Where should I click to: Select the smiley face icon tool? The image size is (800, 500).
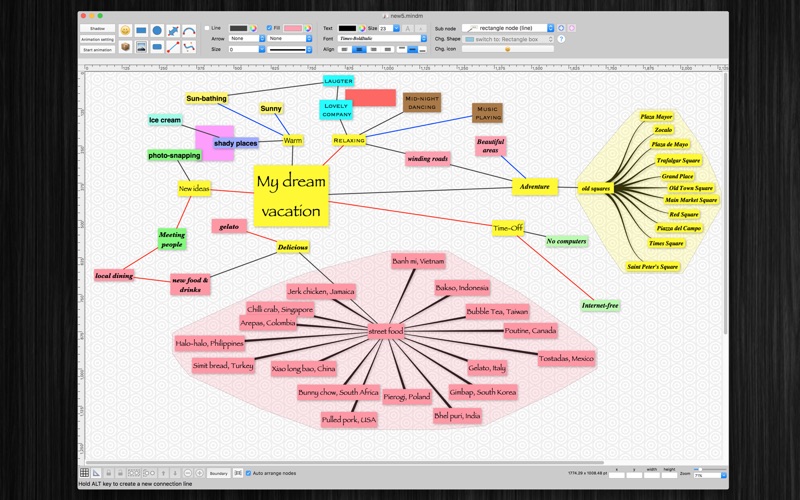pos(126,31)
